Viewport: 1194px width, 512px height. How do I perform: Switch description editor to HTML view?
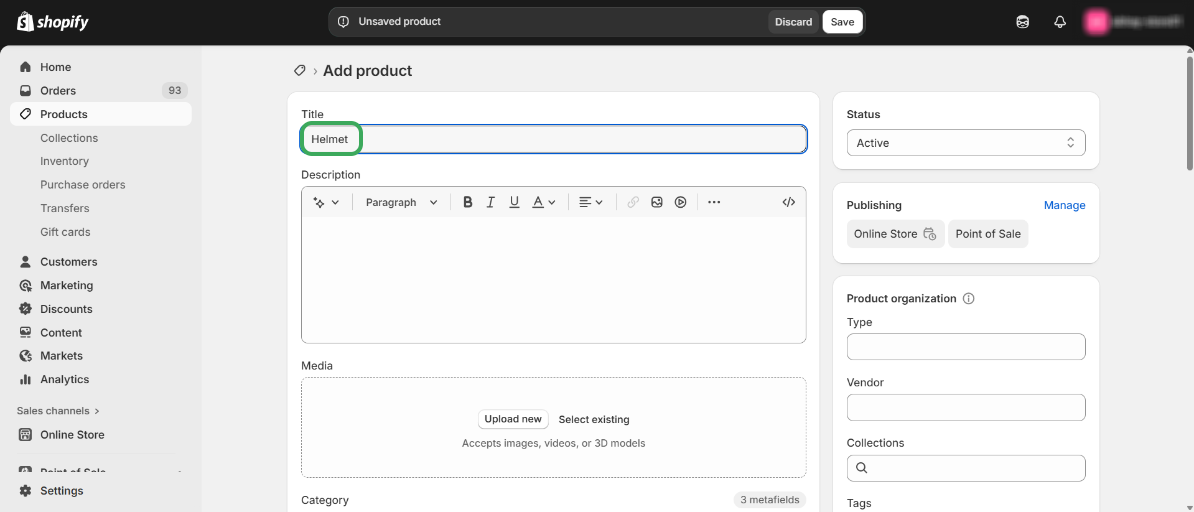pos(789,202)
